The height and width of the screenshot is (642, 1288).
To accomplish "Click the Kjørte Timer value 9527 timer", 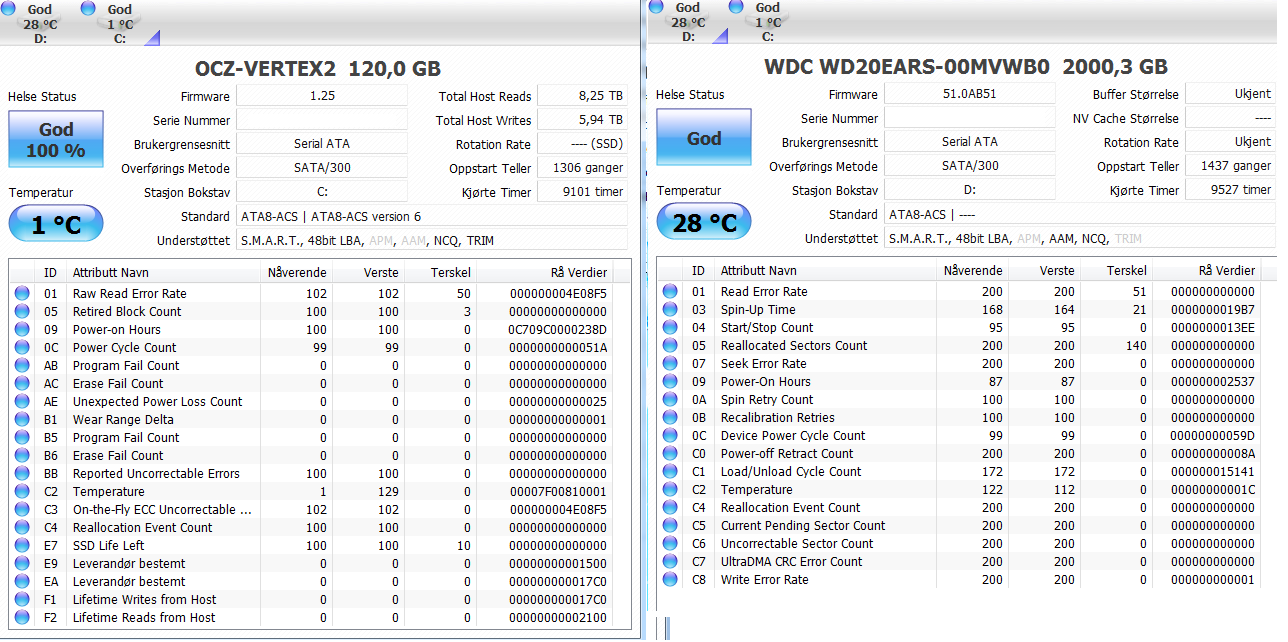I will coord(1230,190).
